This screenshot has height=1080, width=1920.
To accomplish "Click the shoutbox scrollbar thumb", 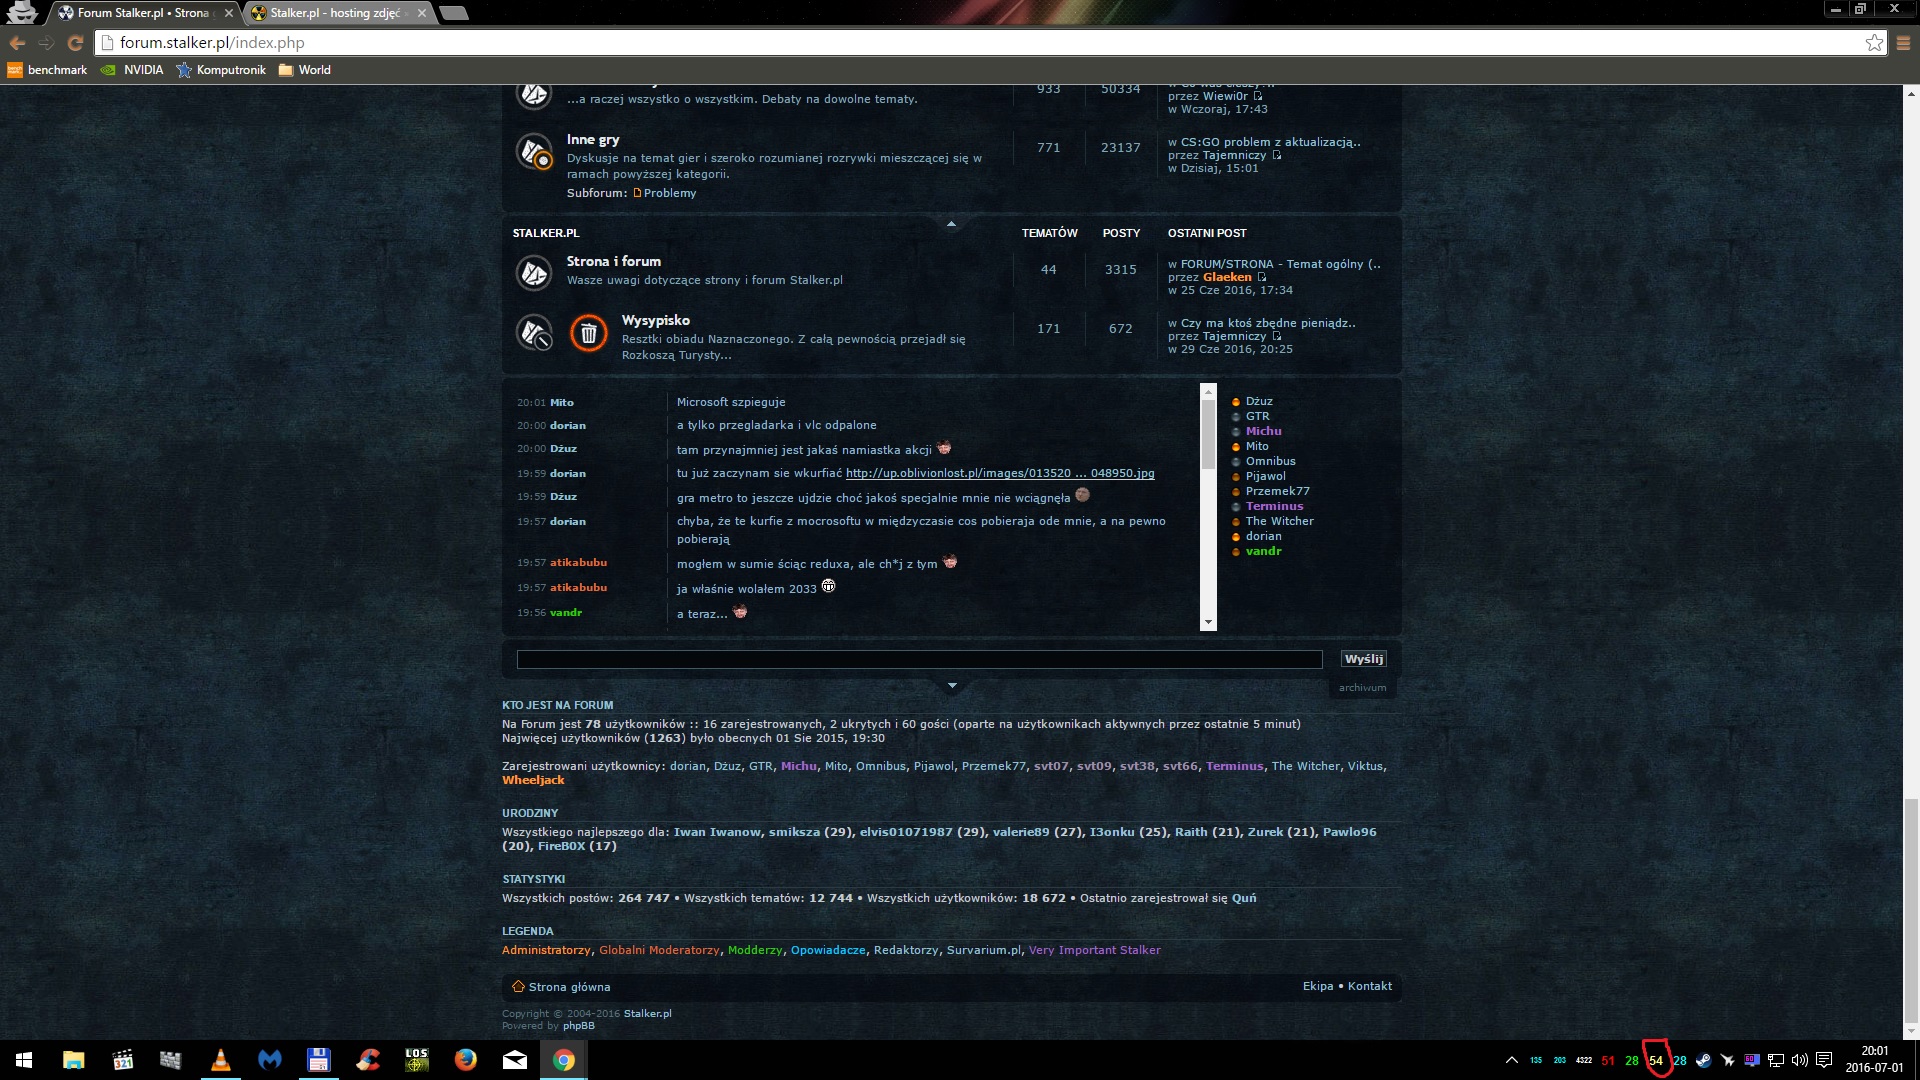I will click(x=1208, y=433).
